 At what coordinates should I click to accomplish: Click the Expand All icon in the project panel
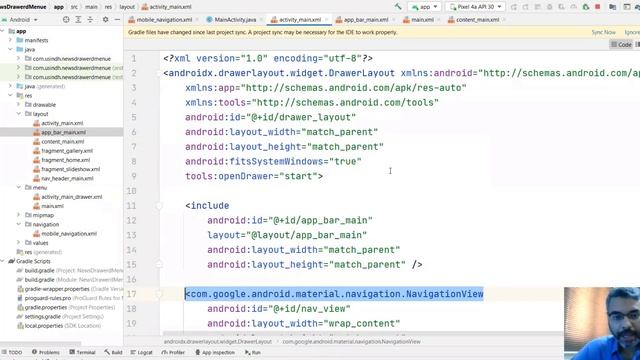[x=78, y=20]
